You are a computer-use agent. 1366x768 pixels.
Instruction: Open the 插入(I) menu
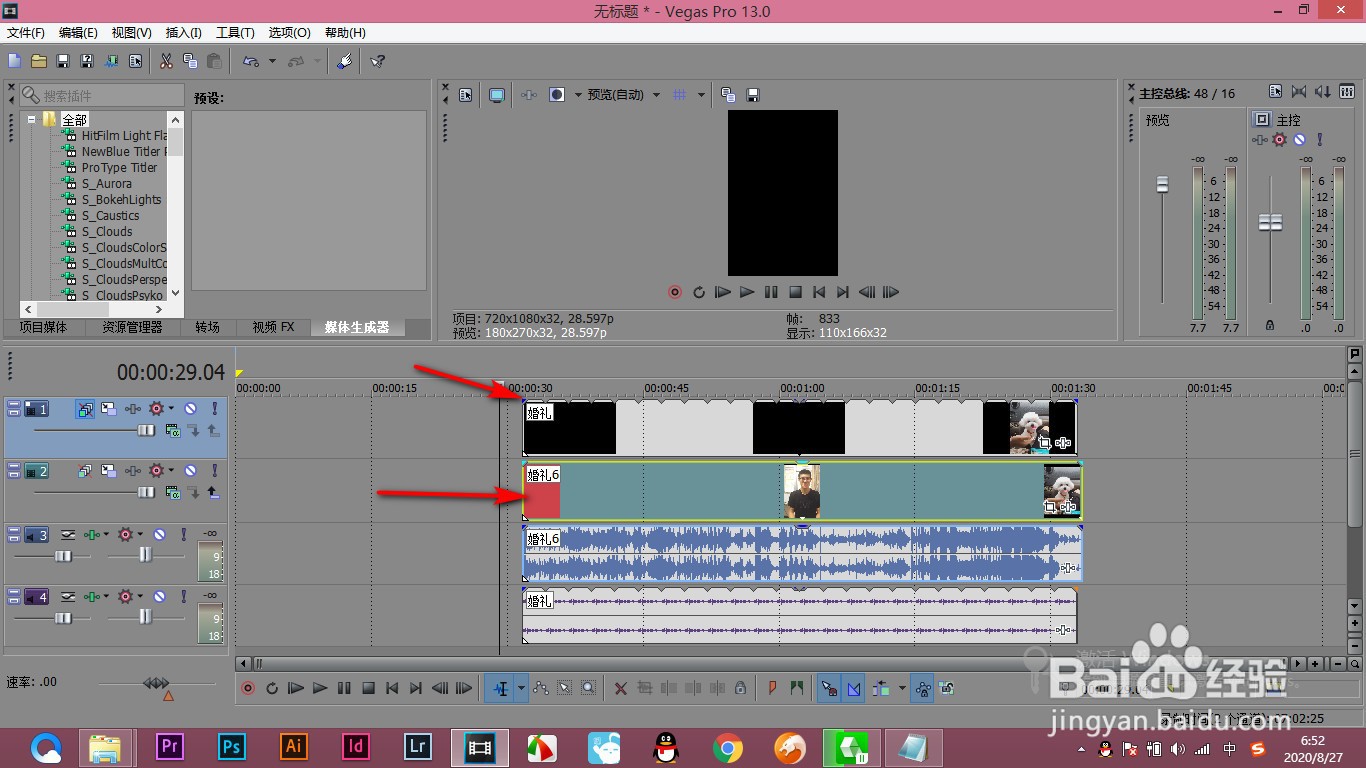(183, 33)
